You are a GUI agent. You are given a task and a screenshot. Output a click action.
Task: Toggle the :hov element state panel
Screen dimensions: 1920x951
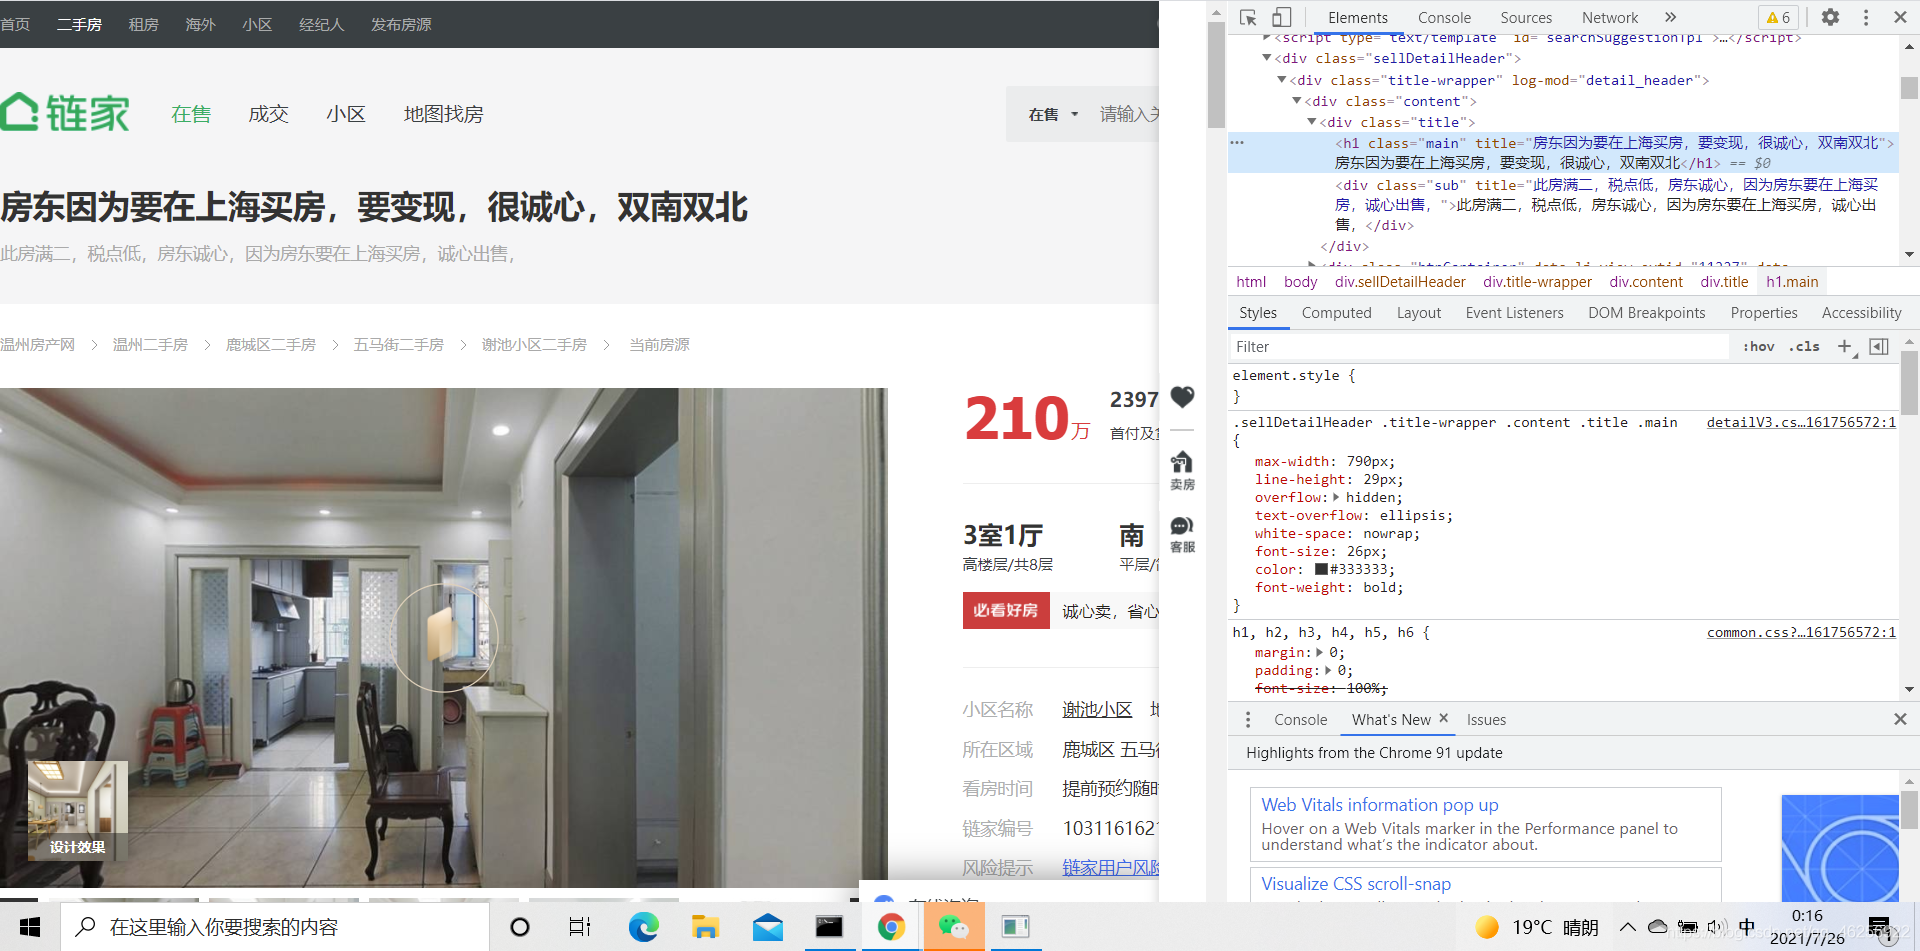click(x=1758, y=347)
